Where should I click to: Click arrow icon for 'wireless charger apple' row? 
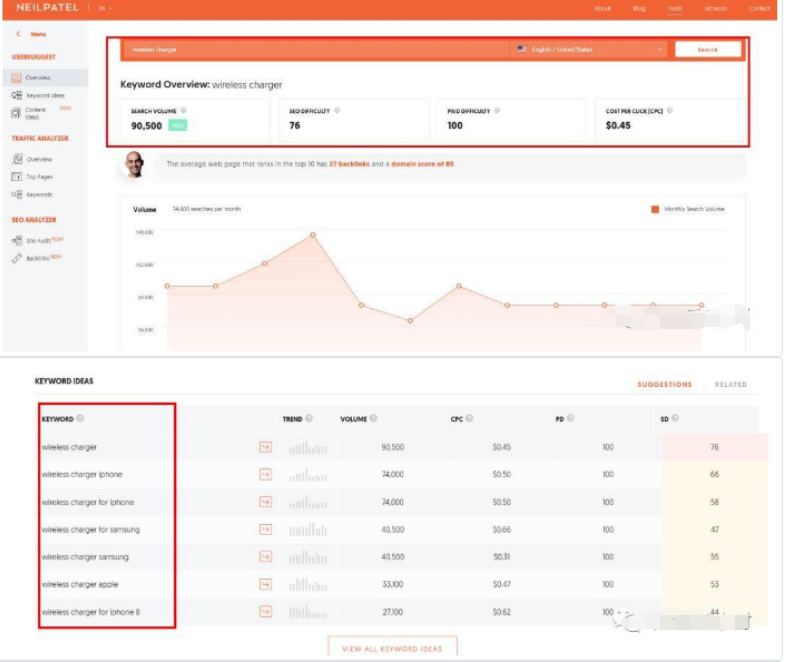click(x=265, y=584)
